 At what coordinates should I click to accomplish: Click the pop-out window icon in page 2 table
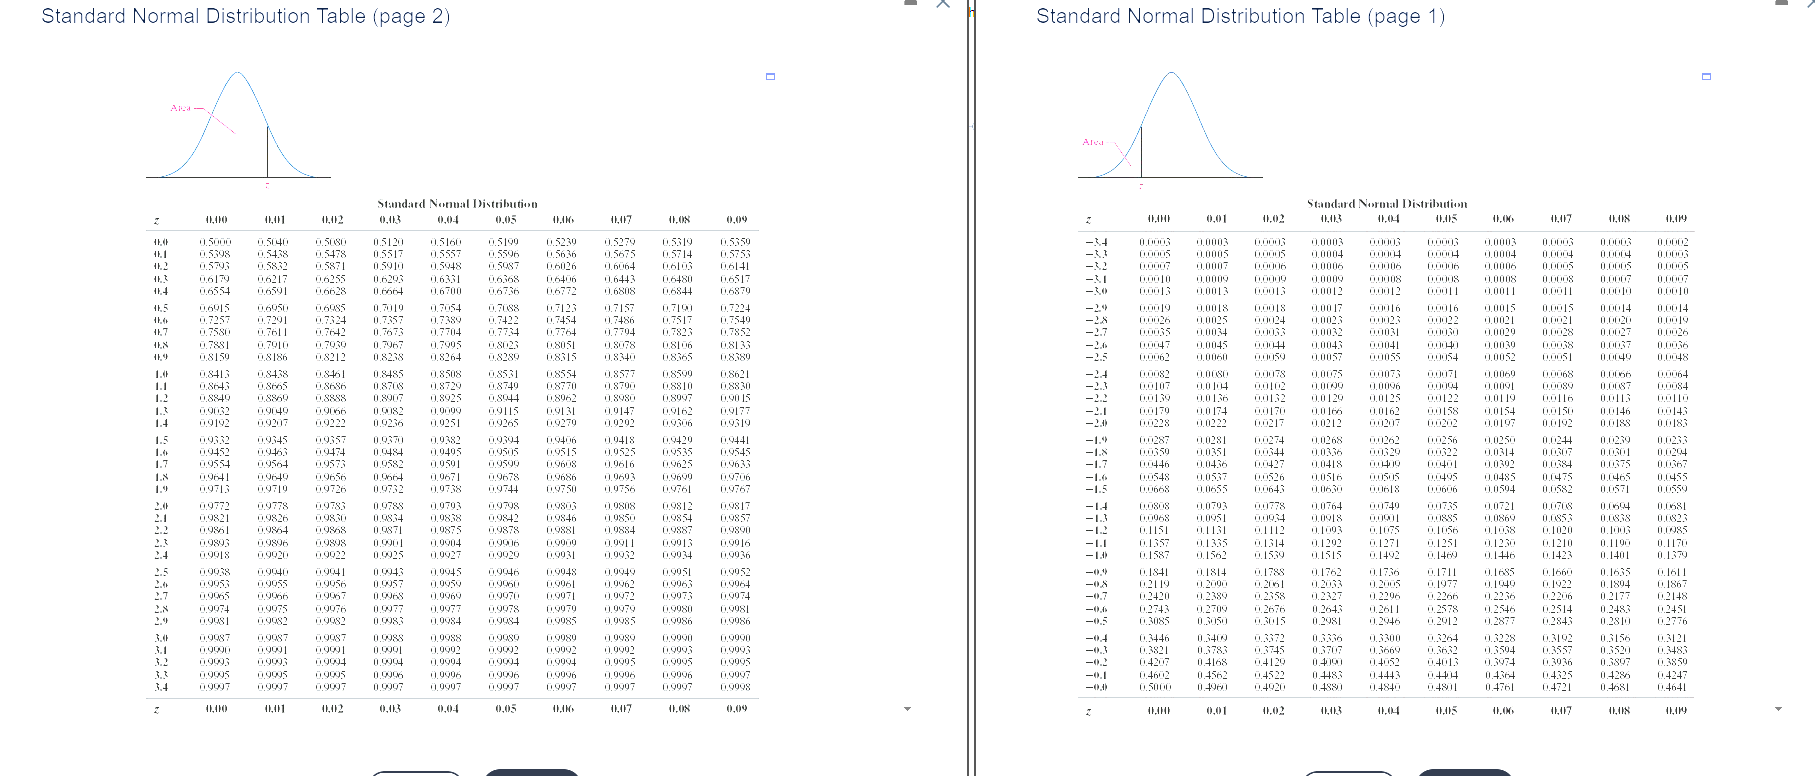click(x=770, y=77)
